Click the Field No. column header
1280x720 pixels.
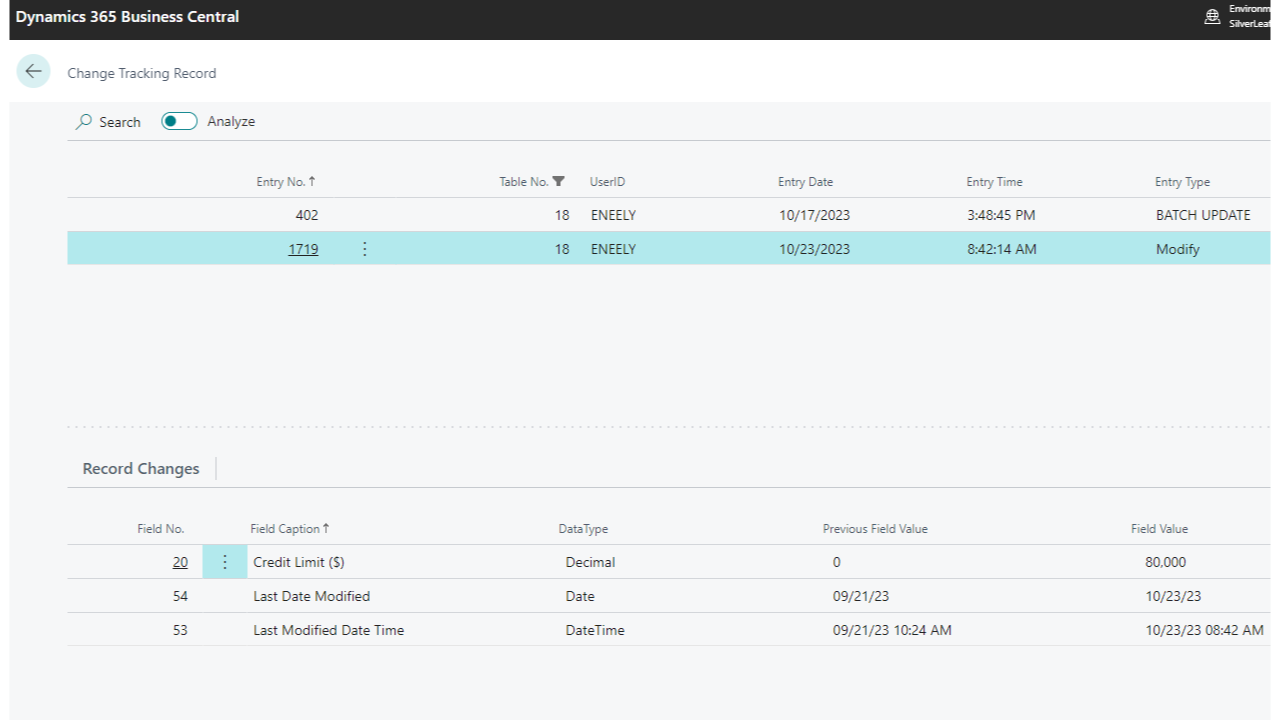[161, 528]
